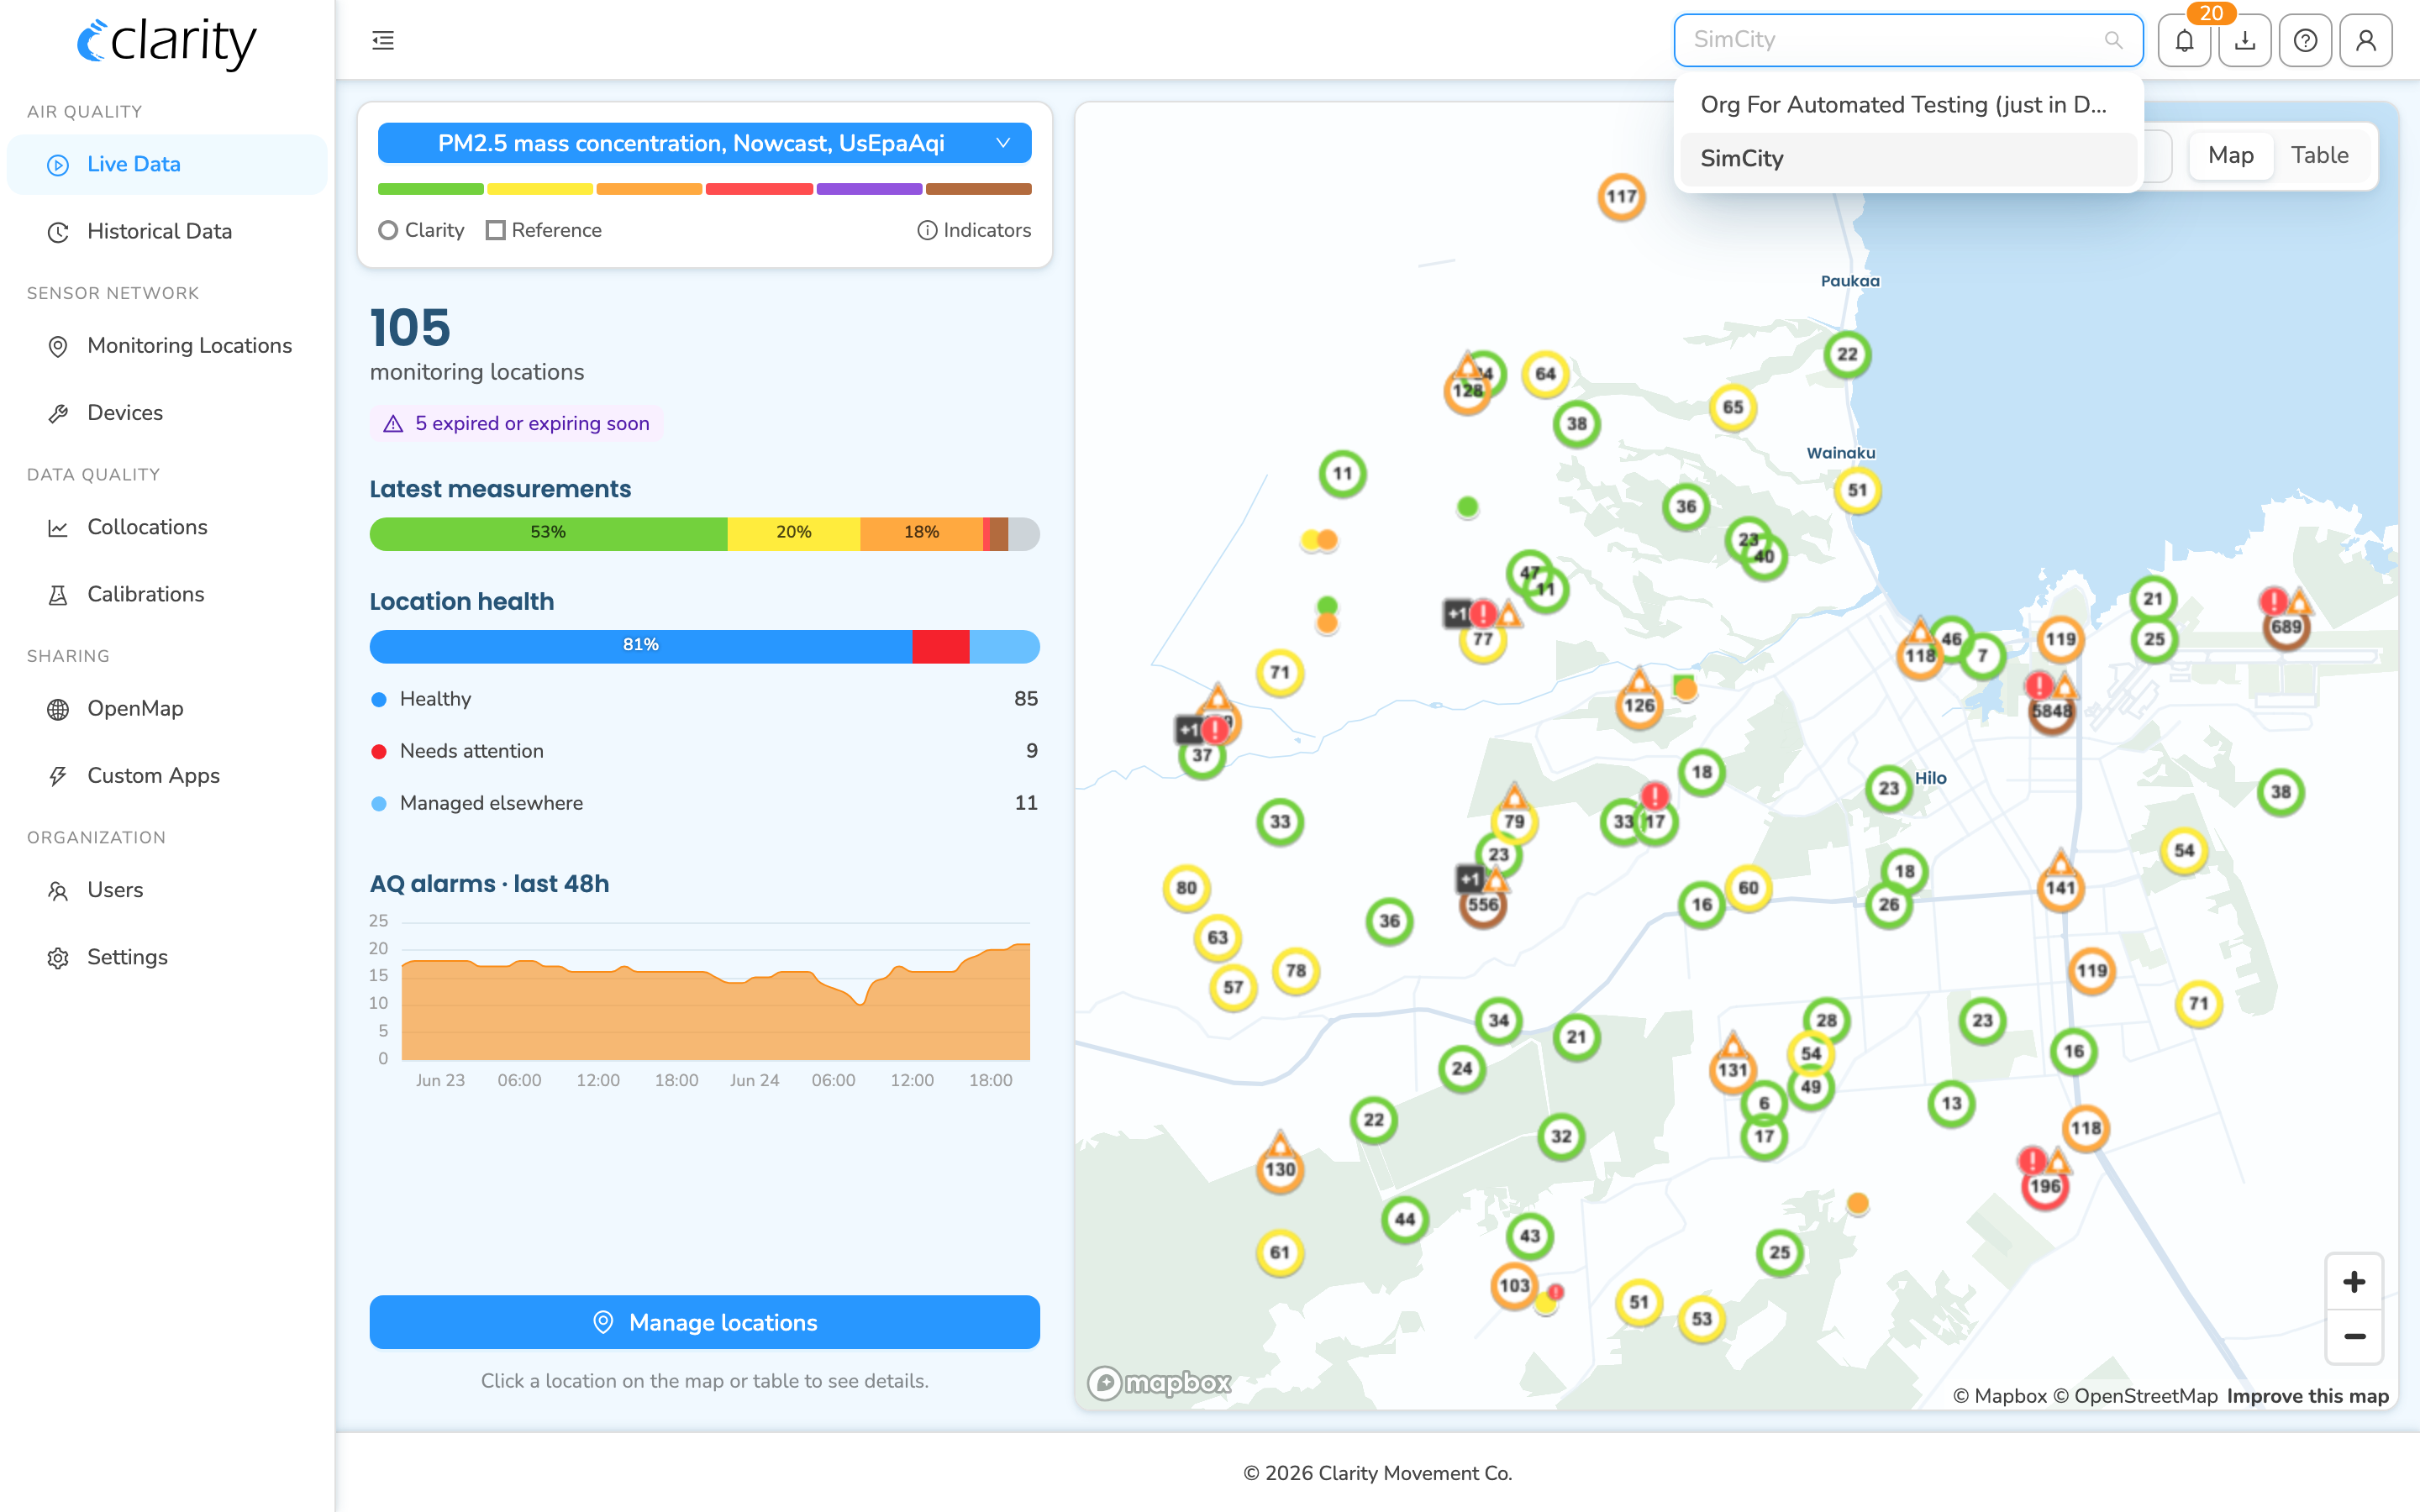This screenshot has width=2420, height=1512.
Task: Zoom out on the map
Action: pos(2354,1337)
